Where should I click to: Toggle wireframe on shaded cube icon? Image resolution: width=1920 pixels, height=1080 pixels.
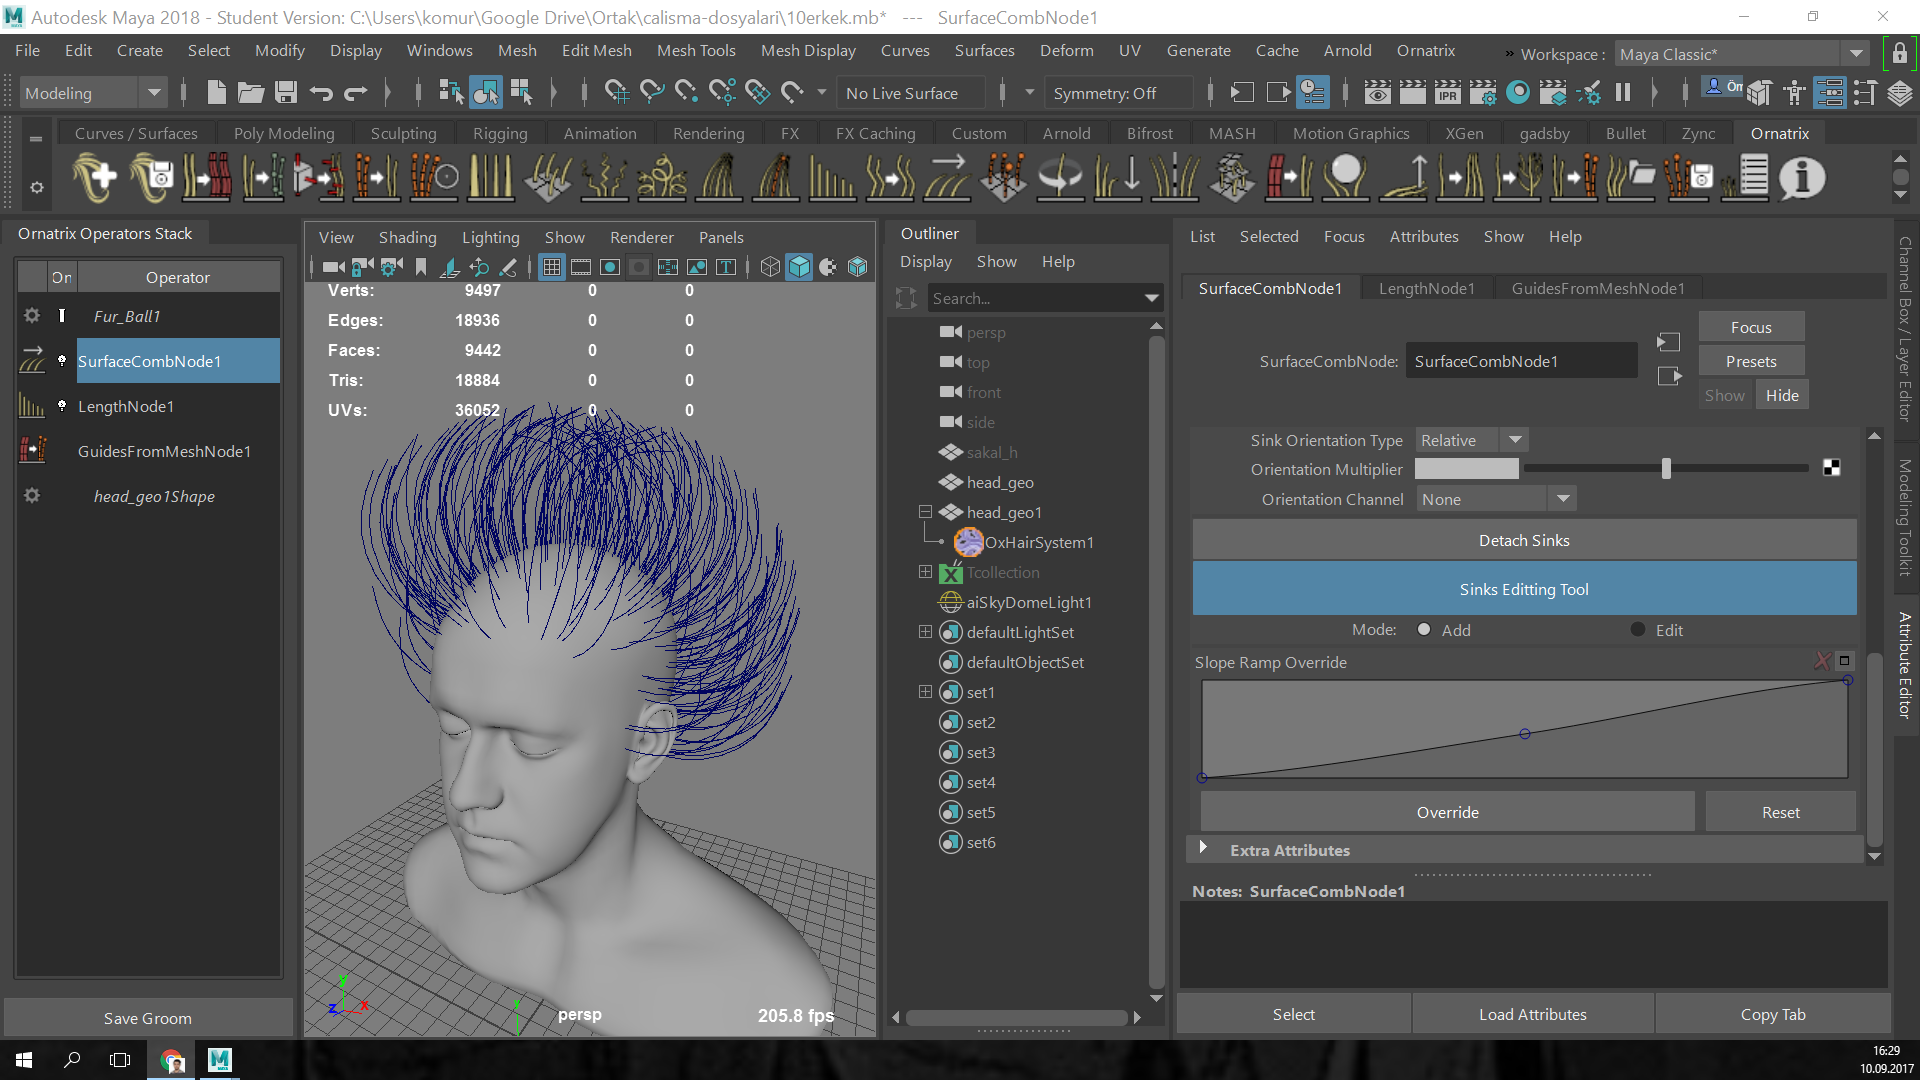(857, 267)
